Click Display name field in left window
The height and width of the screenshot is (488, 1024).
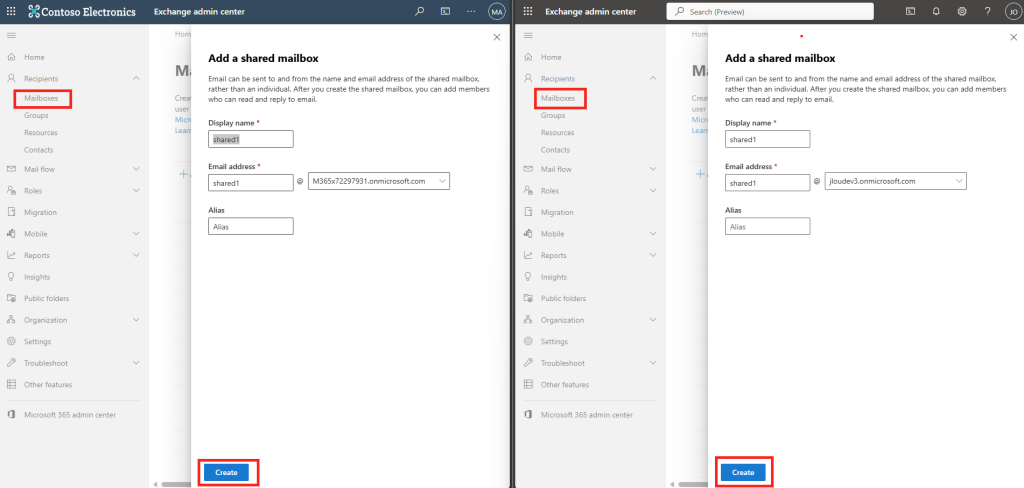tap(251, 139)
